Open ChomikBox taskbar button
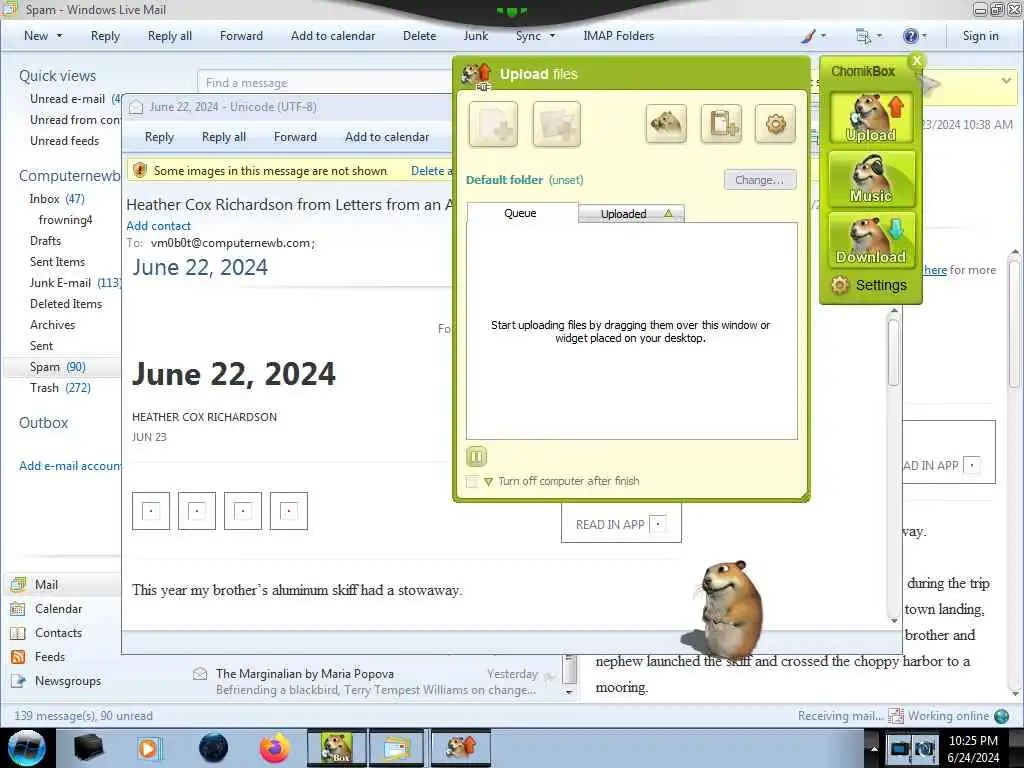The width and height of the screenshot is (1024, 768). 336,748
